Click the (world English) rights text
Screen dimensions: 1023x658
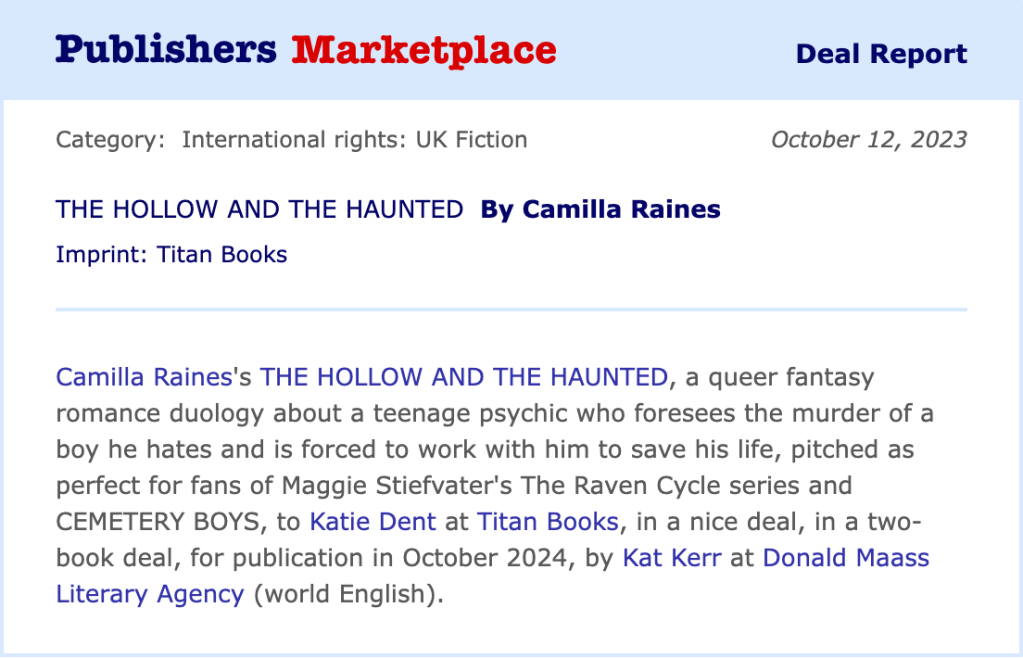(348, 593)
